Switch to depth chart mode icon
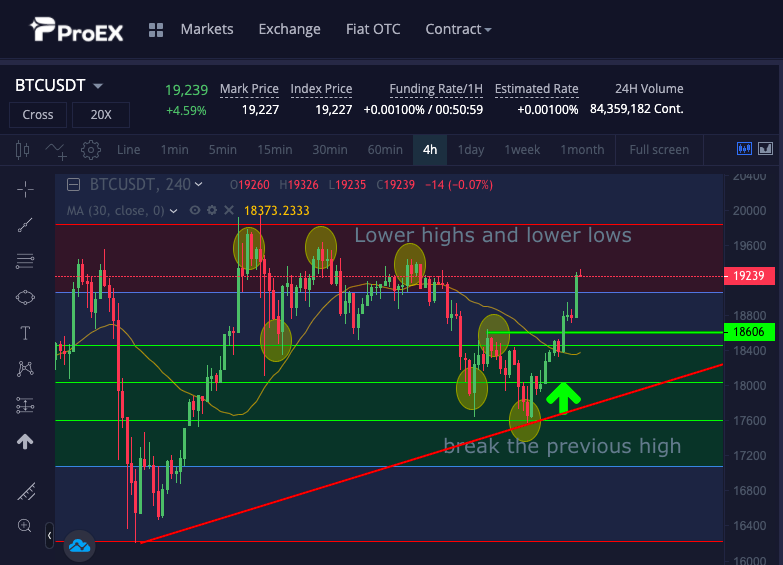This screenshot has width=783, height=565. tap(766, 149)
